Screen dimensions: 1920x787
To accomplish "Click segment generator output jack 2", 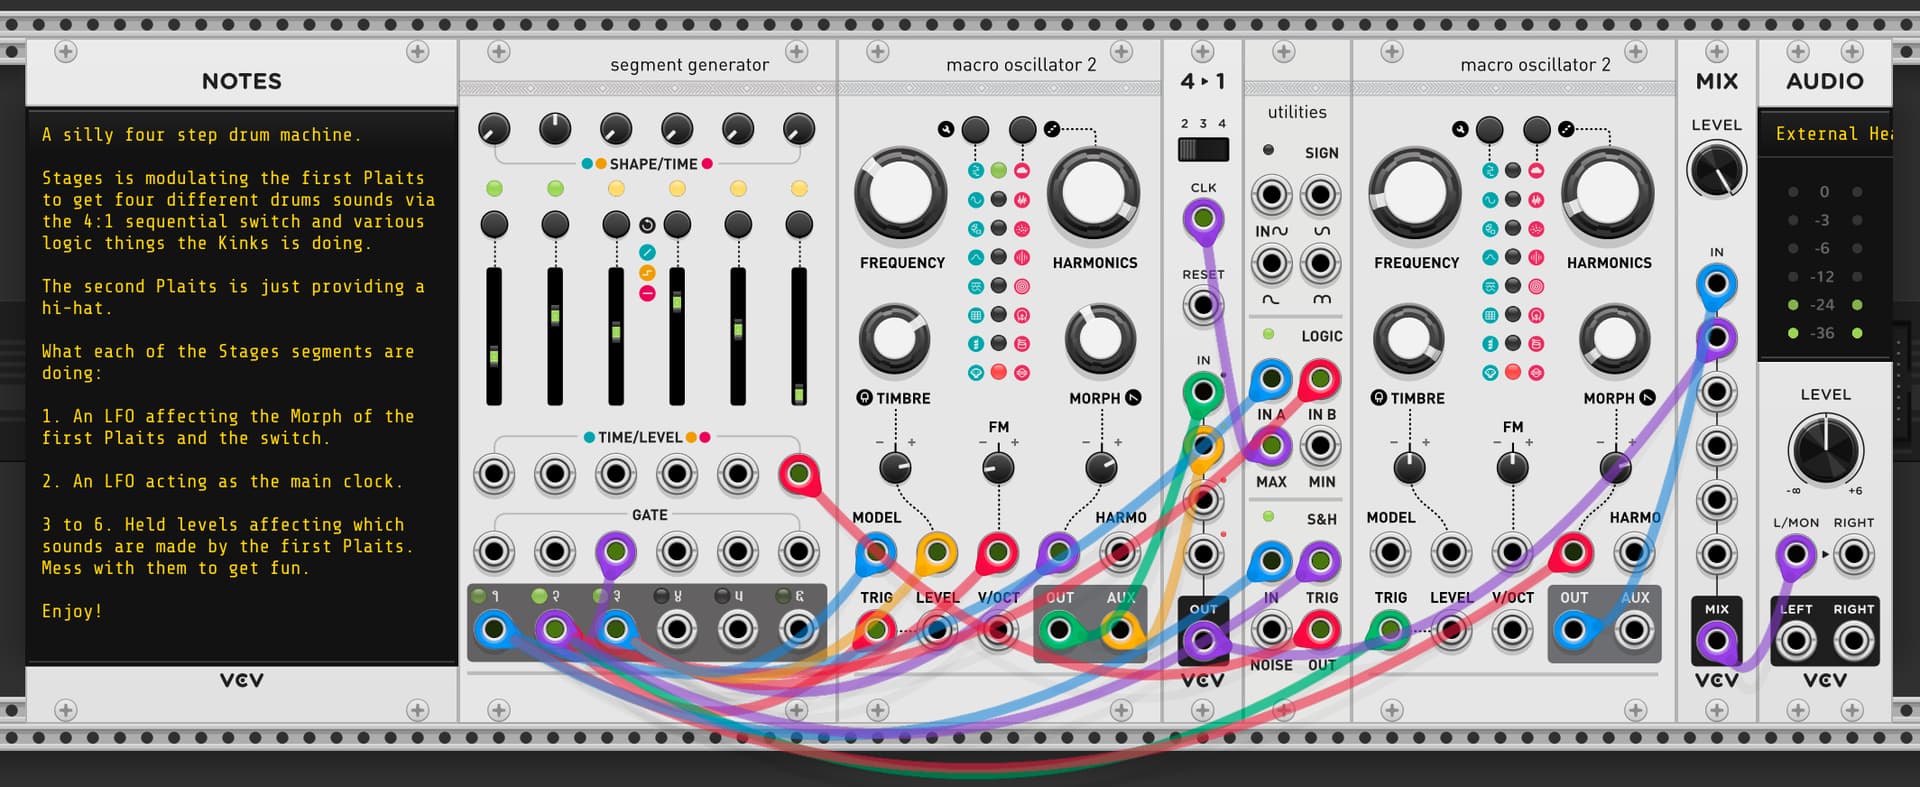I will click(555, 630).
